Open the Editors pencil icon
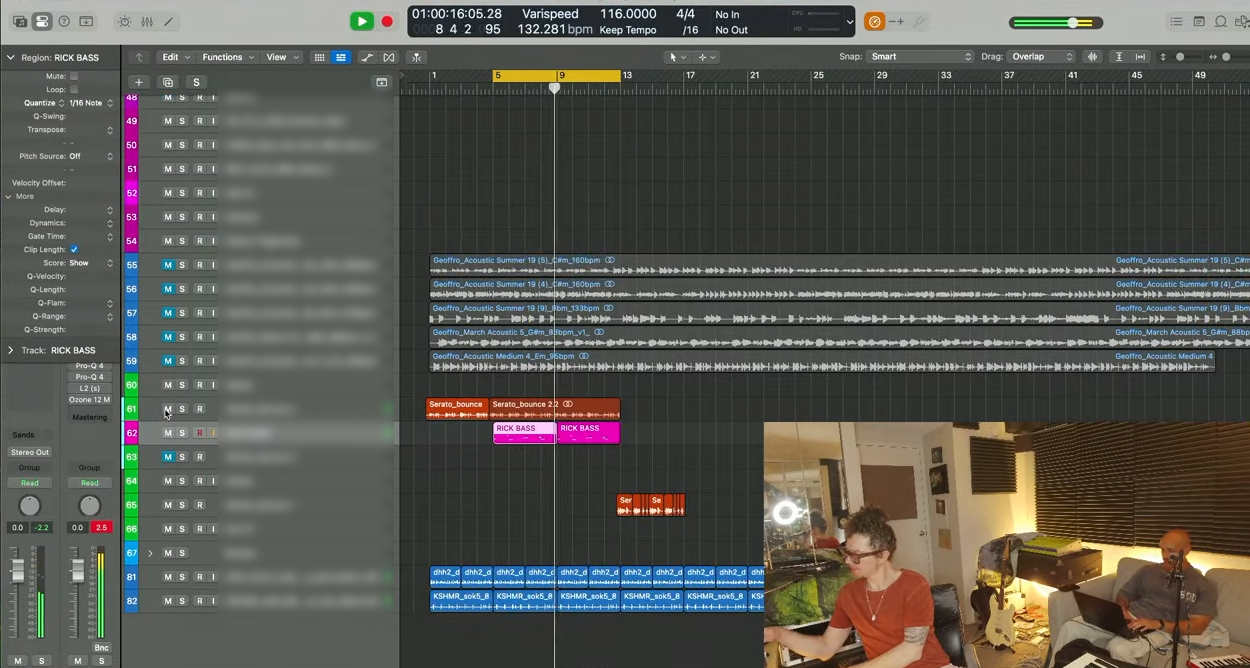Screen dimensions: 1250x668 (168, 21)
